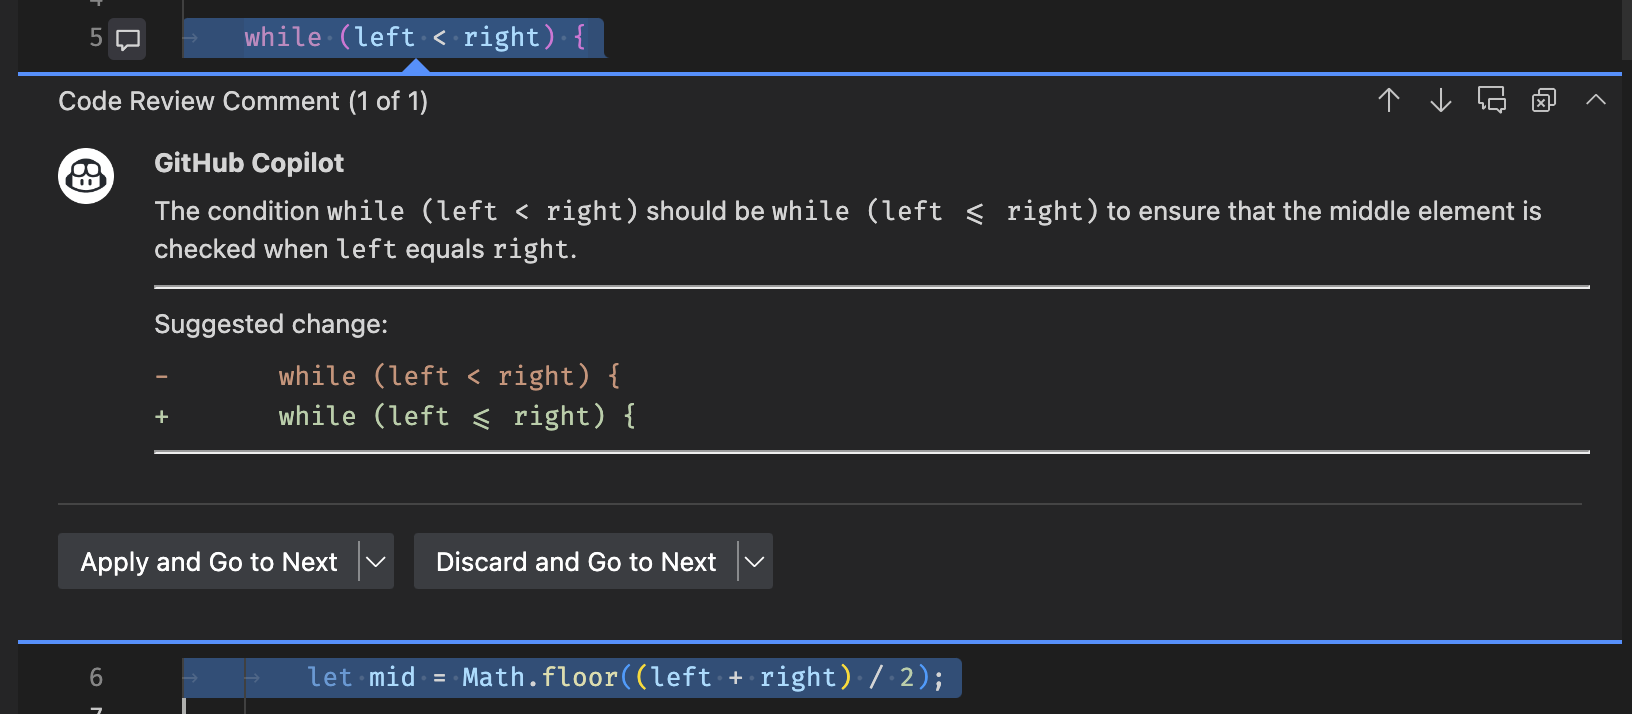Viewport: 1632px width, 714px height.
Task: Click line number 5 in the gutter
Action: (94, 37)
